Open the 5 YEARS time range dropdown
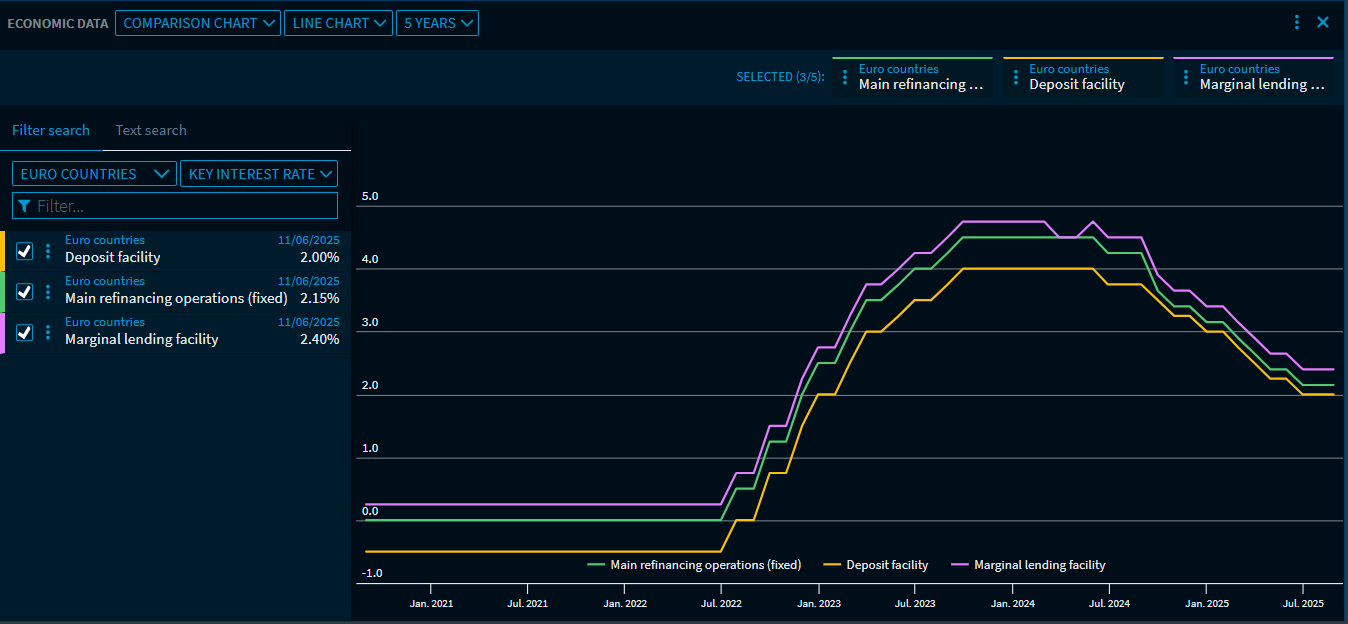This screenshot has width=1348, height=624. 437,22
